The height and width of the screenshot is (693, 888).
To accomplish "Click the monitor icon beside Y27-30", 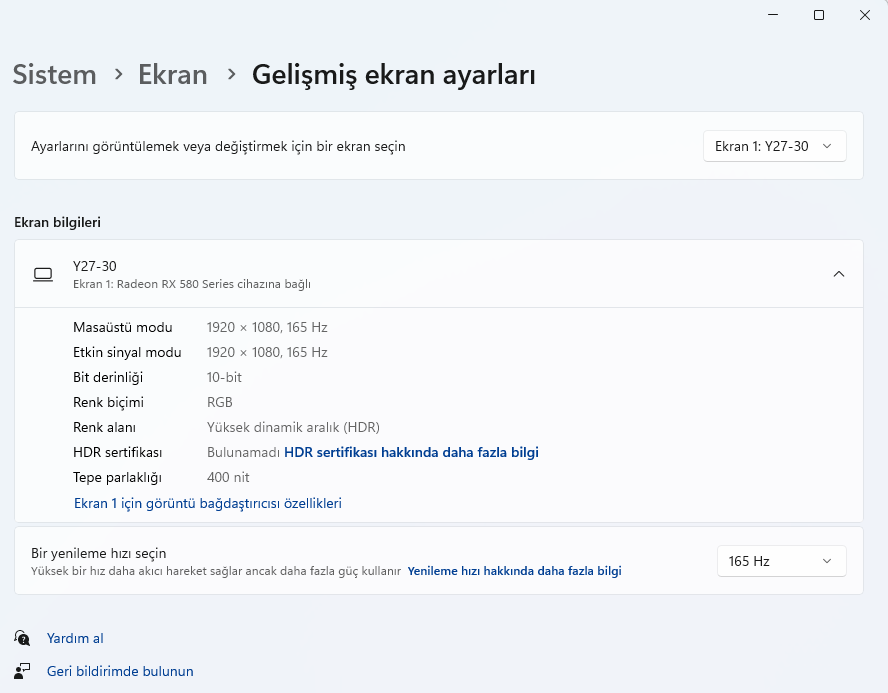I will point(42,274).
